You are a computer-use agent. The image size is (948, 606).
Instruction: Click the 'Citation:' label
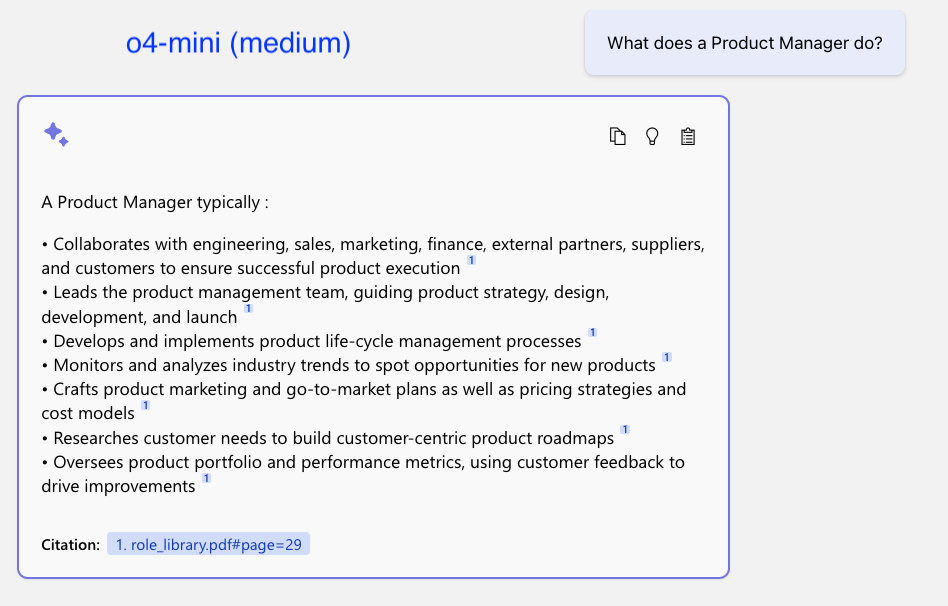(x=71, y=544)
